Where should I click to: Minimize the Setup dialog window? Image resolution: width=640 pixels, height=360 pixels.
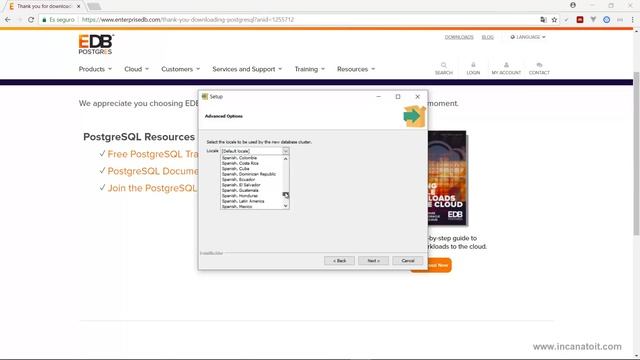[x=378, y=97]
